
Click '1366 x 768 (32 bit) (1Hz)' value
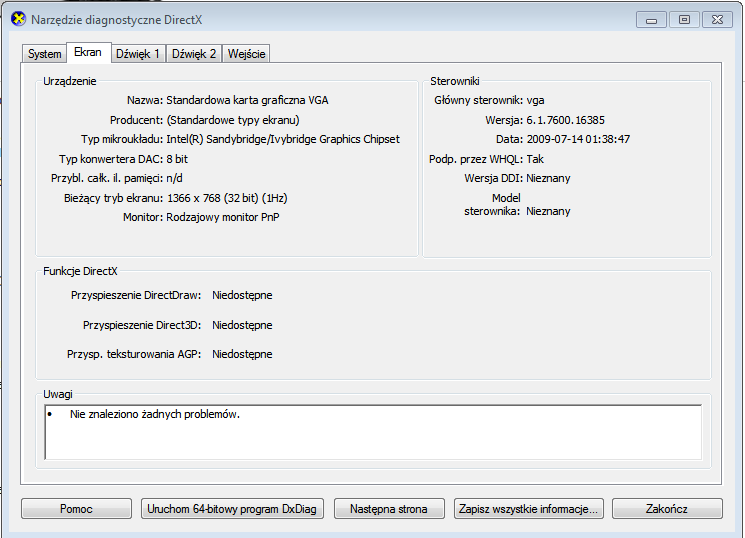click(x=227, y=198)
